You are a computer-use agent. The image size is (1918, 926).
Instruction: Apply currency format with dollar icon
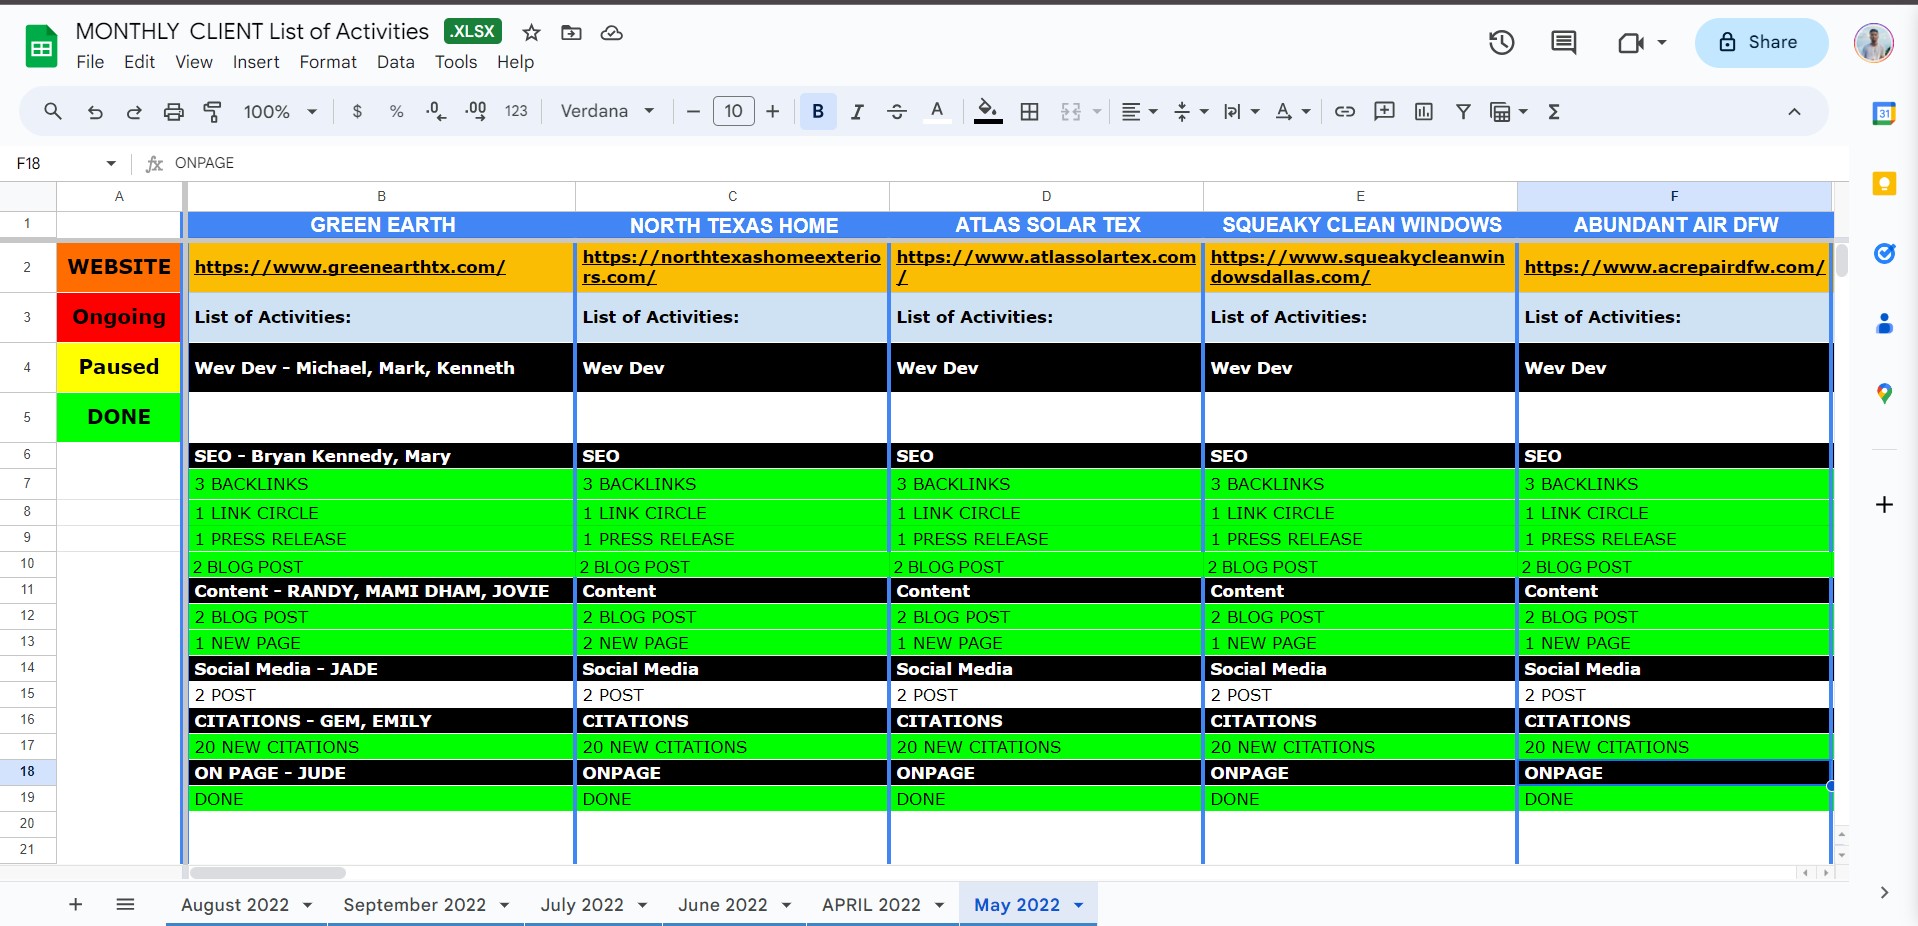click(x=357, y=112)
